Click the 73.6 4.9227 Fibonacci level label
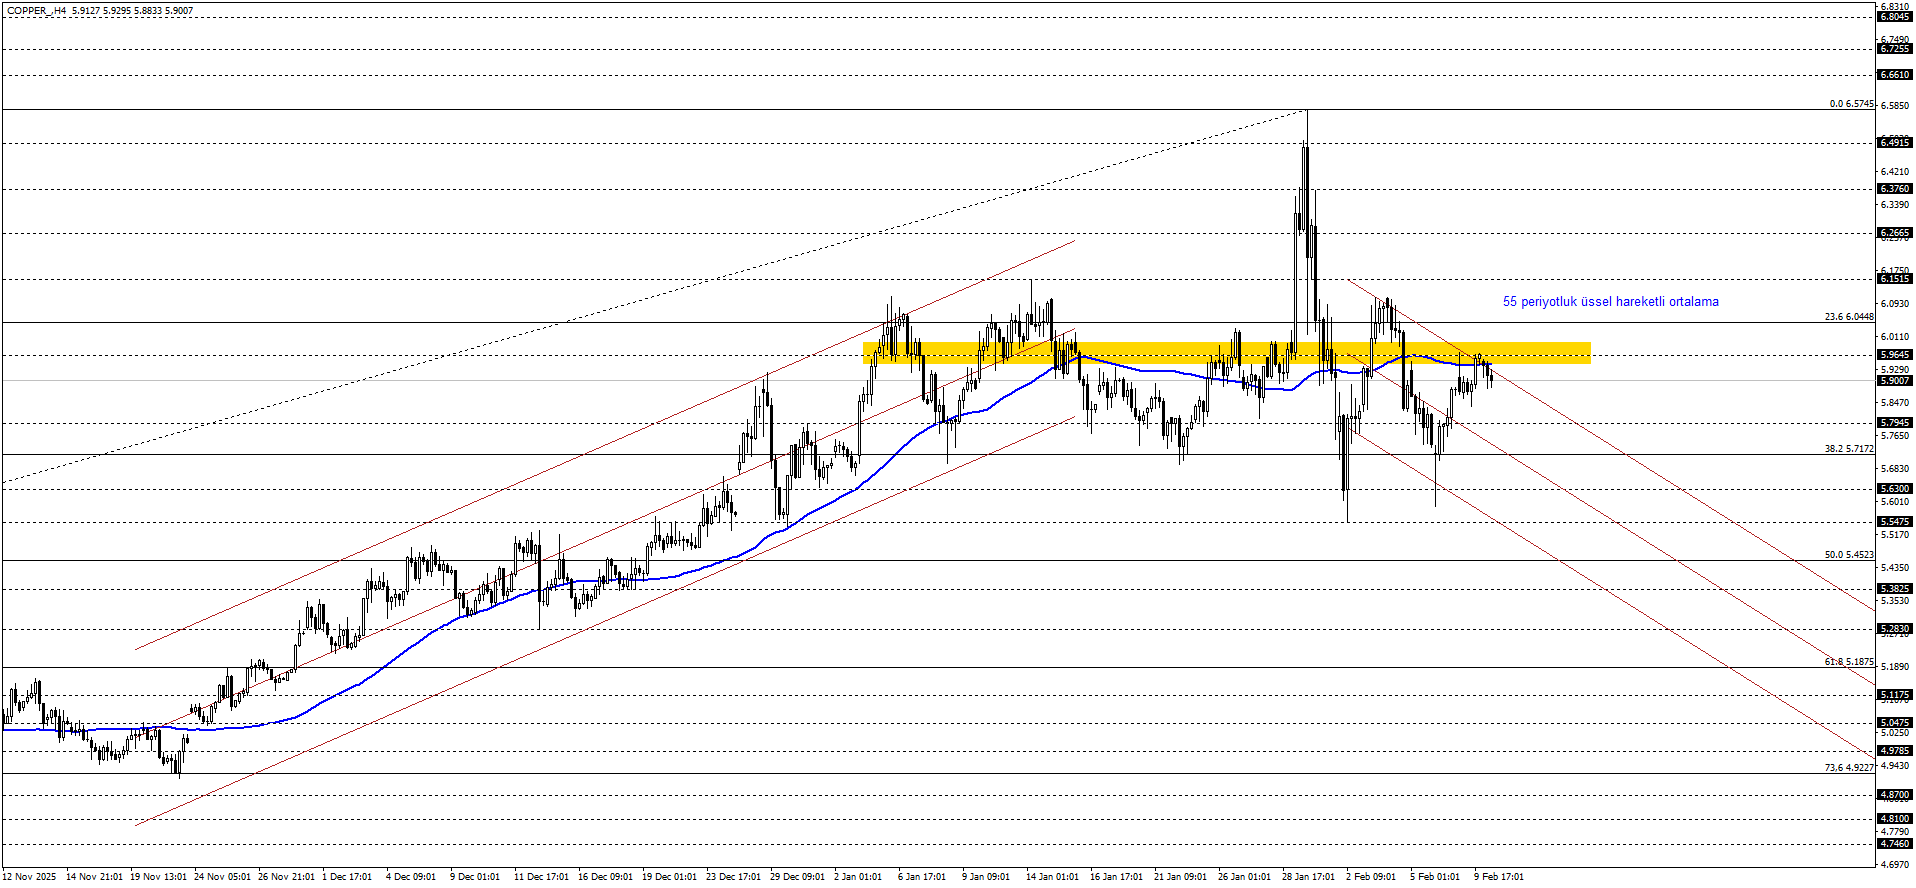Screen dimensions: 1916x888 [1849, 768]
